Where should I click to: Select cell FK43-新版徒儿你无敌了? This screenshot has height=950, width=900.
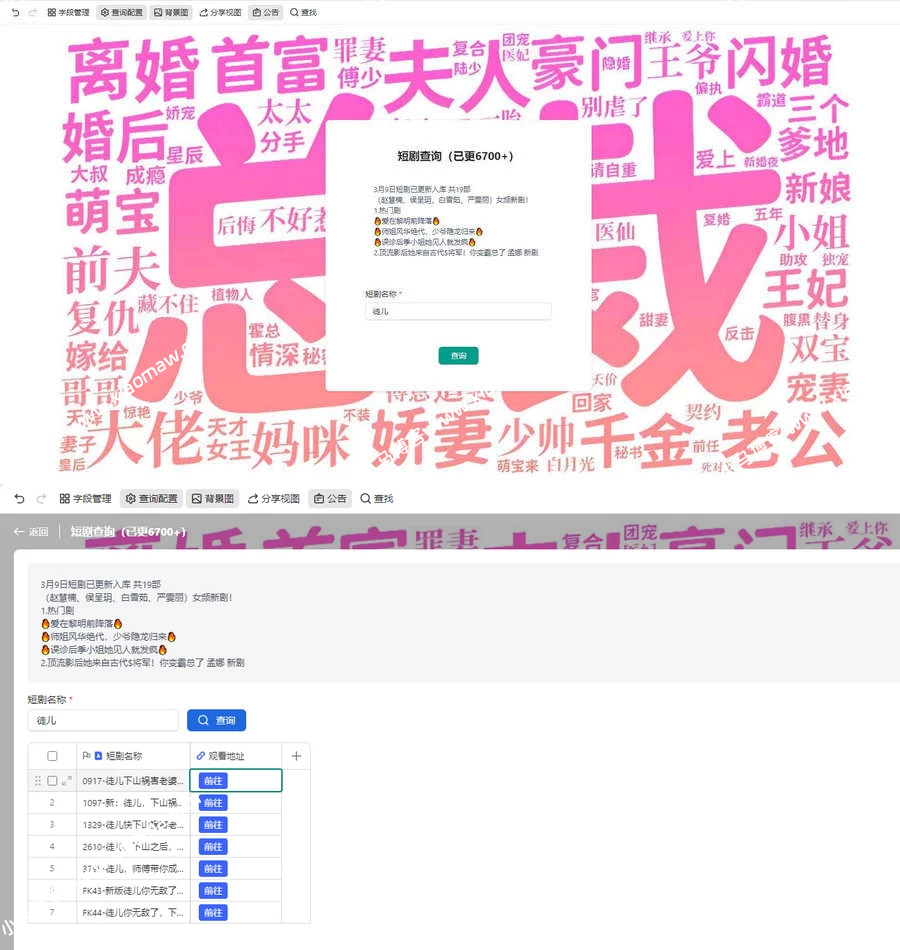133,891
